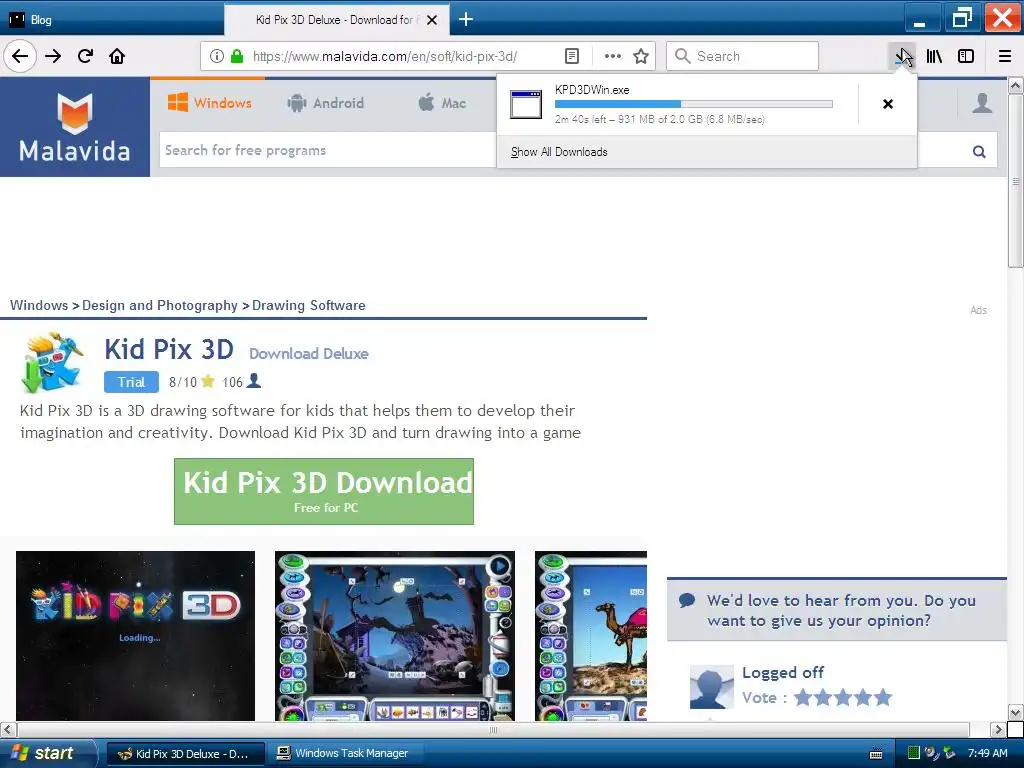This screenshot has height=768, width=1024.
Task: Focus the Search for free programs field
Action: coord(328,150)
